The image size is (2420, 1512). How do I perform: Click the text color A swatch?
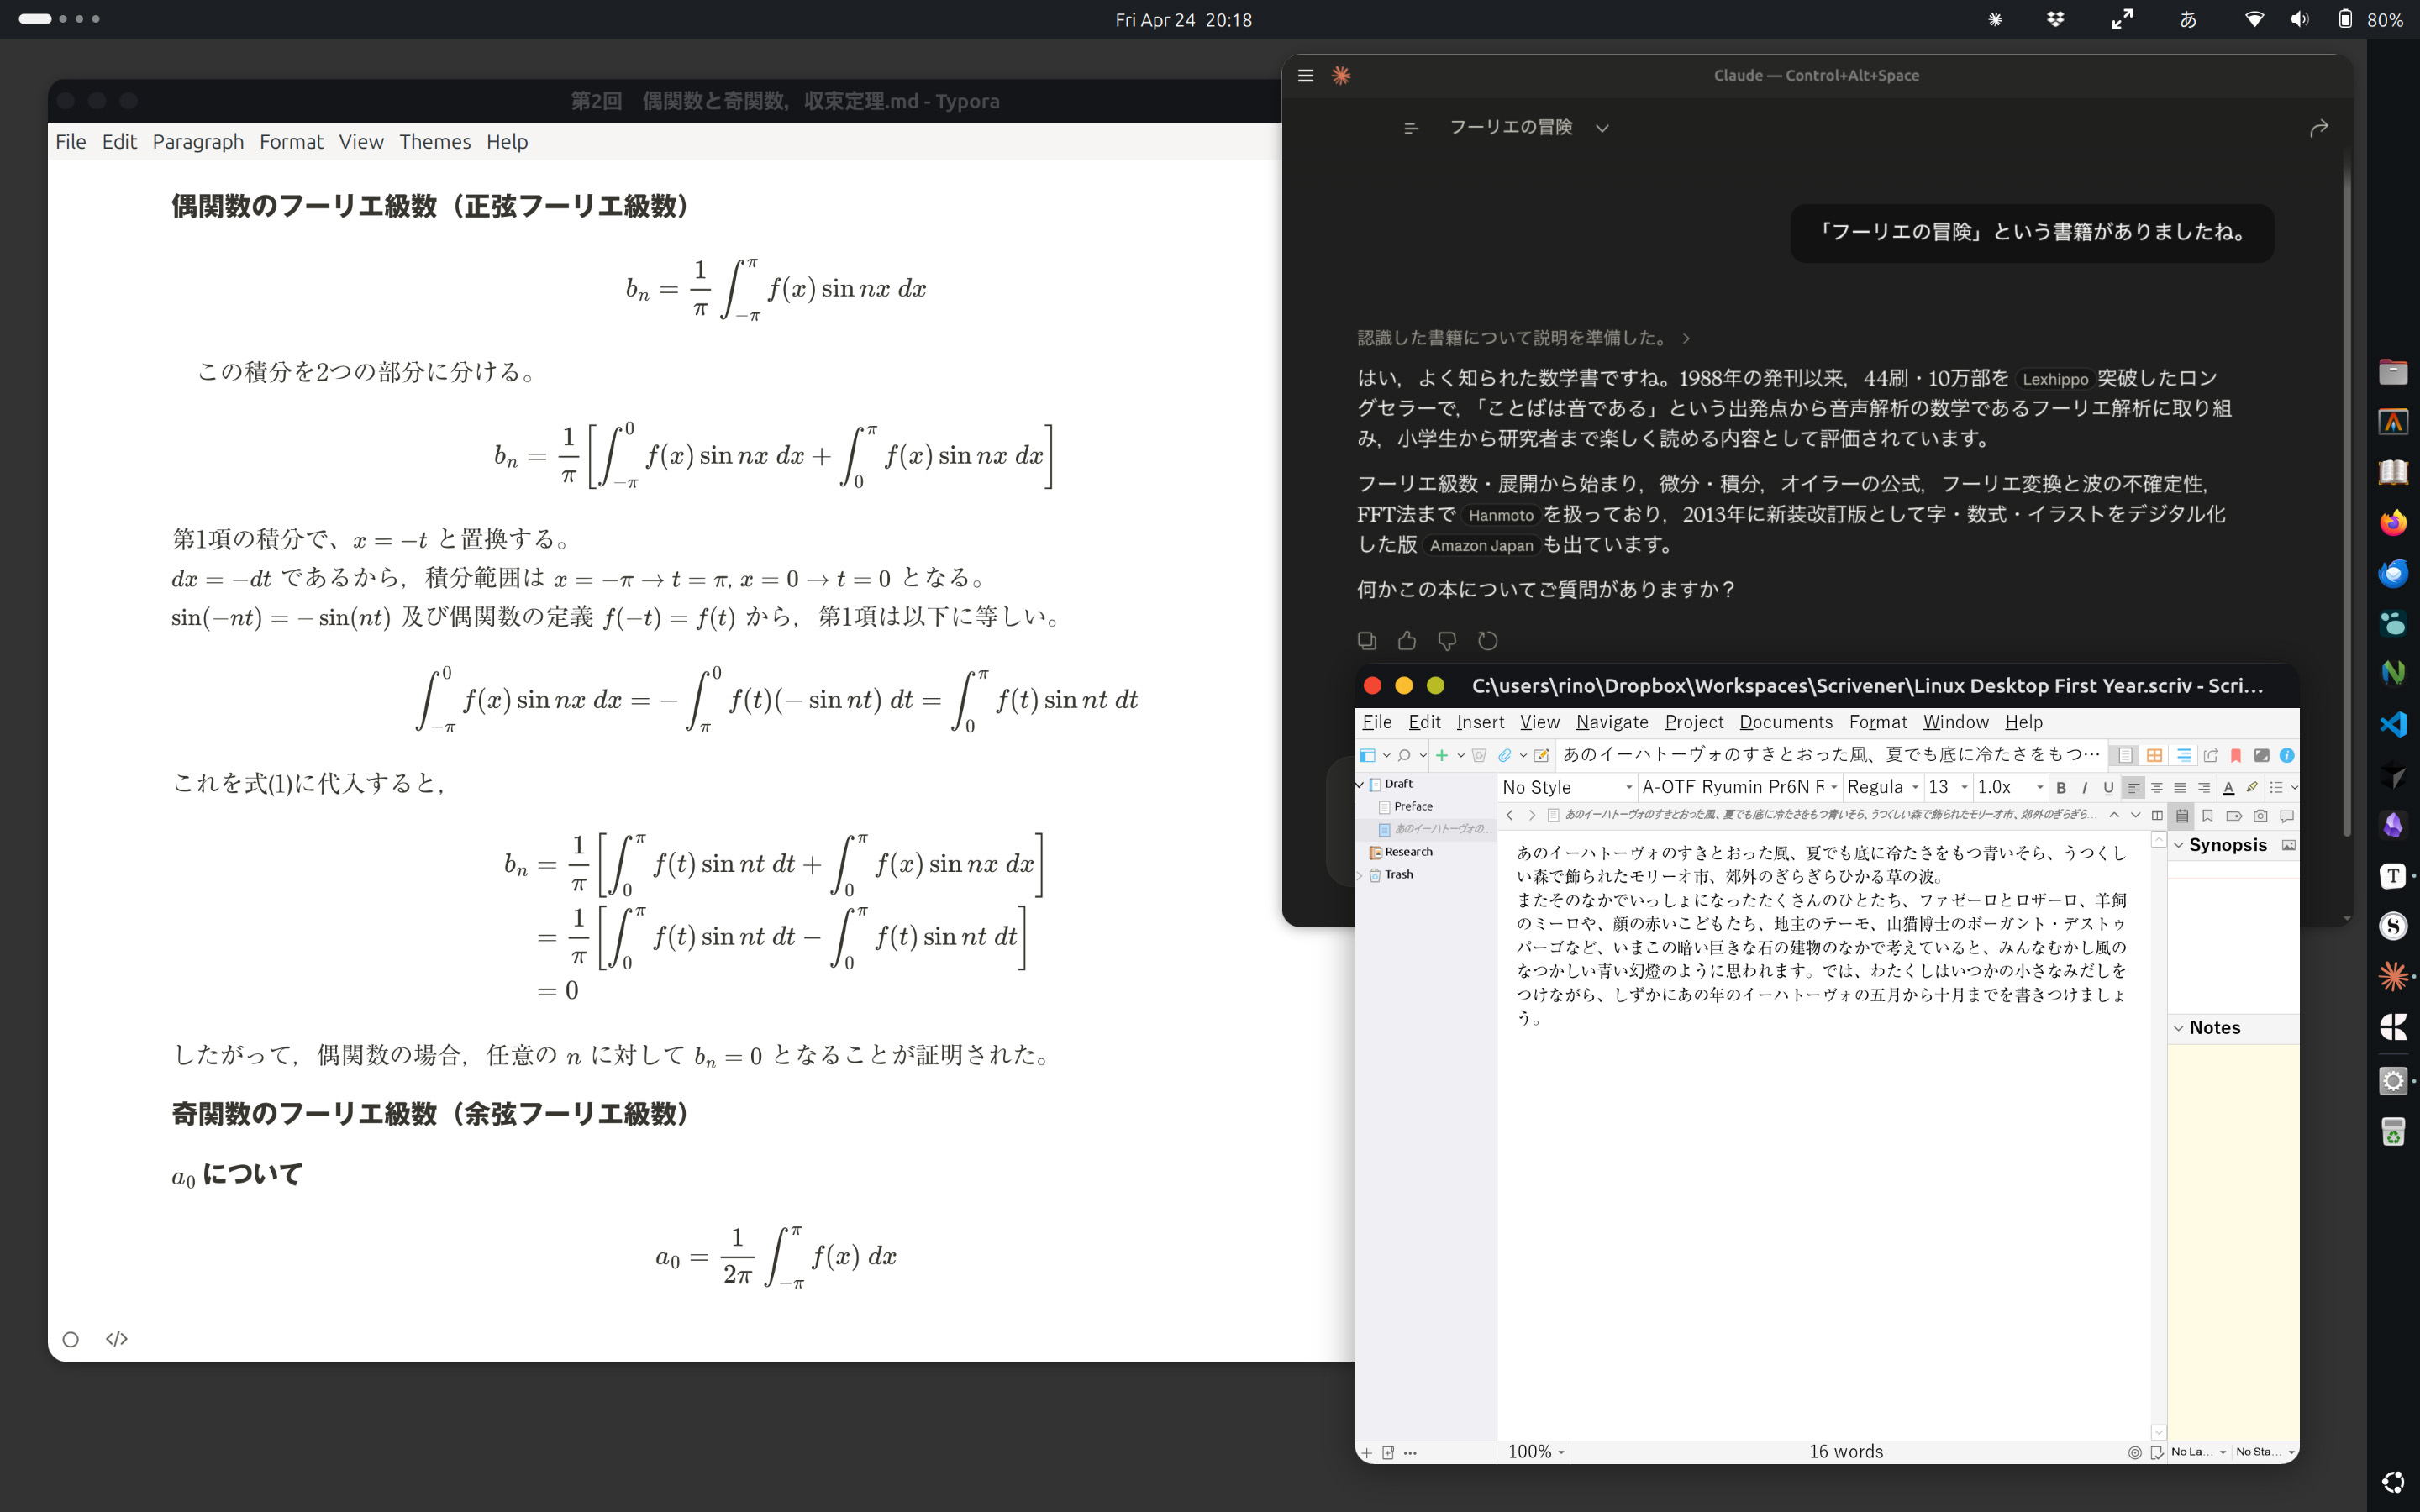[x=2228, y=787]
